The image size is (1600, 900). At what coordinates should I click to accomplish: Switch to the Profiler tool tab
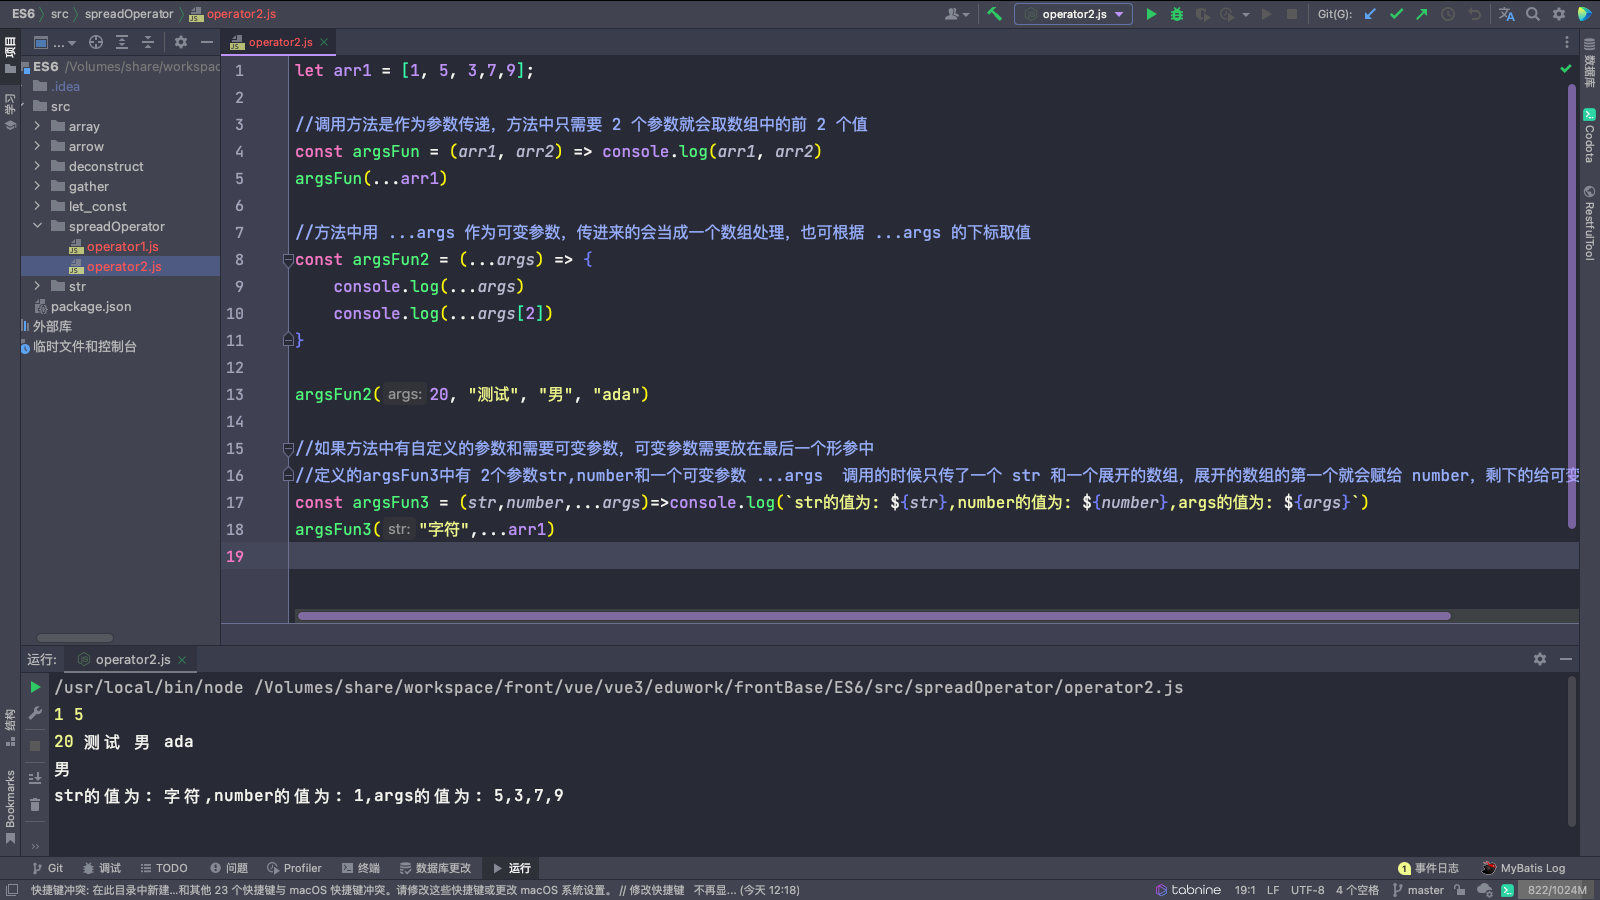(294, 868)
